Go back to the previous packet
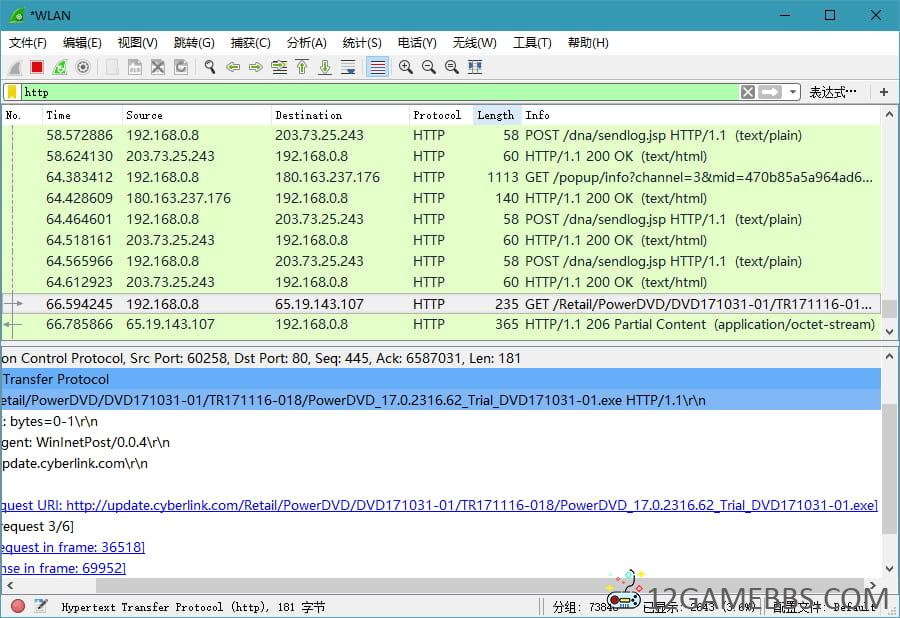900x618 pixels. click(x=233, y=67)
